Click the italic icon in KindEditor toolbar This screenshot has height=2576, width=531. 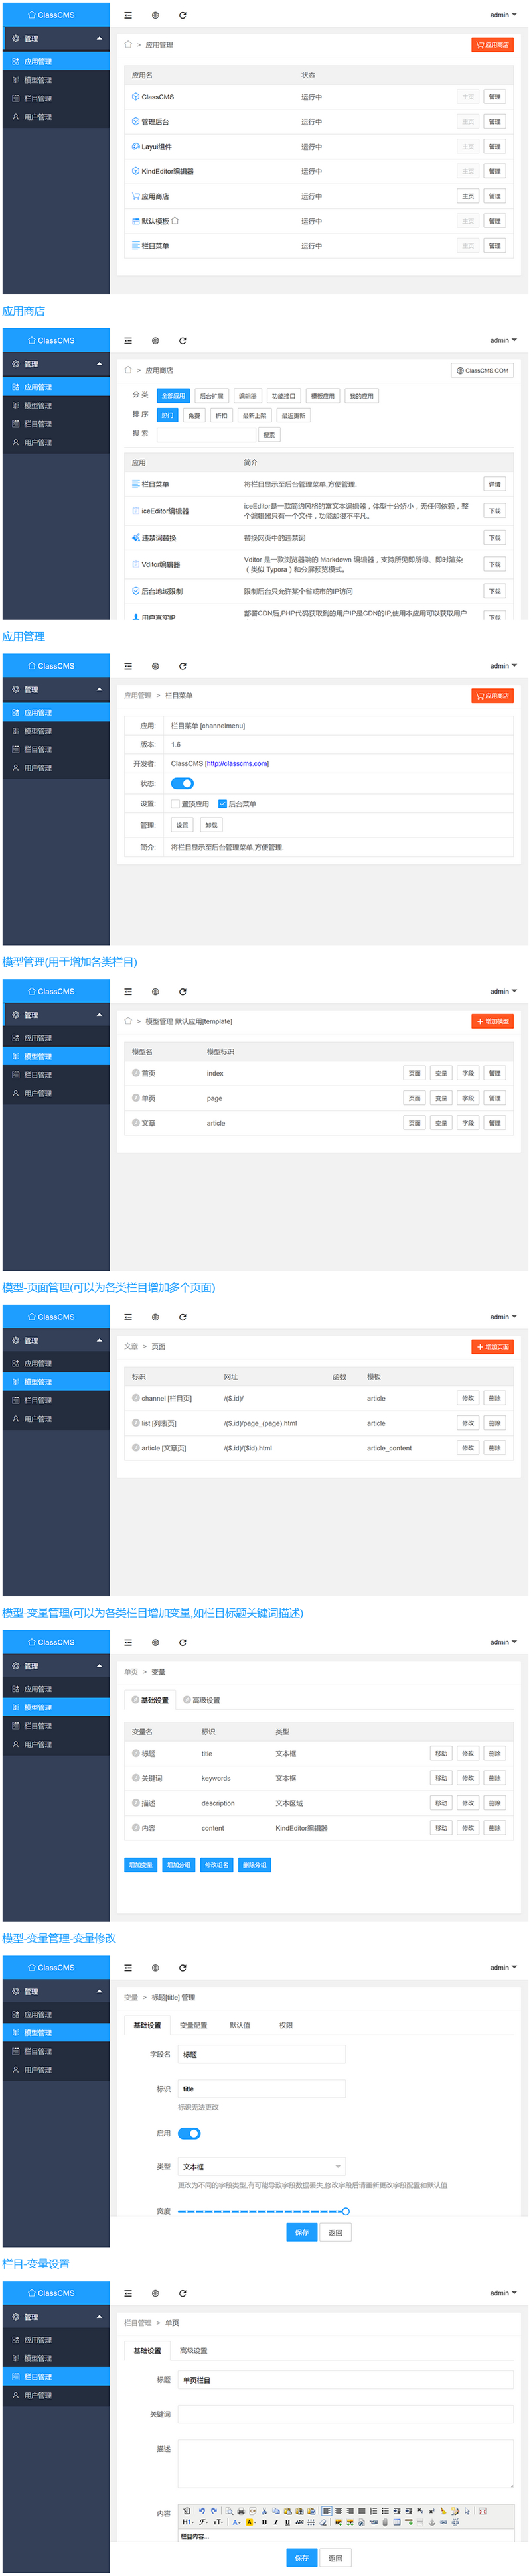point(275,2521)
